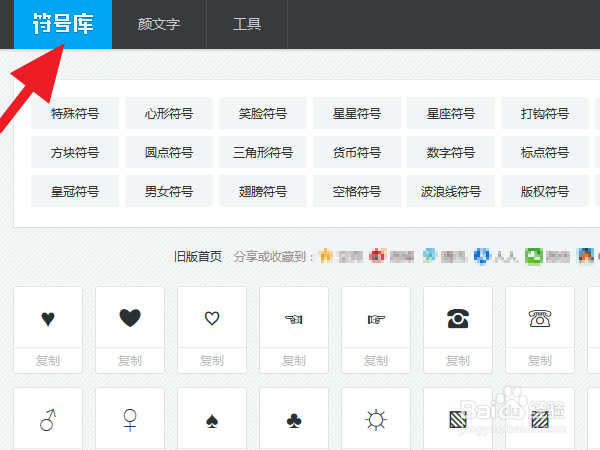Click the left-pointing hand symbol

(294, 319)
